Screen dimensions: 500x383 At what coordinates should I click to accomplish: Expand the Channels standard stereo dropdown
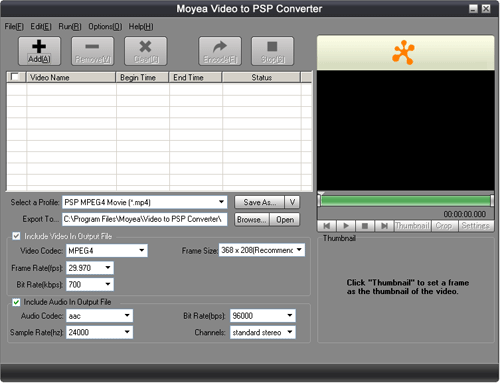[x=290, y=332]
